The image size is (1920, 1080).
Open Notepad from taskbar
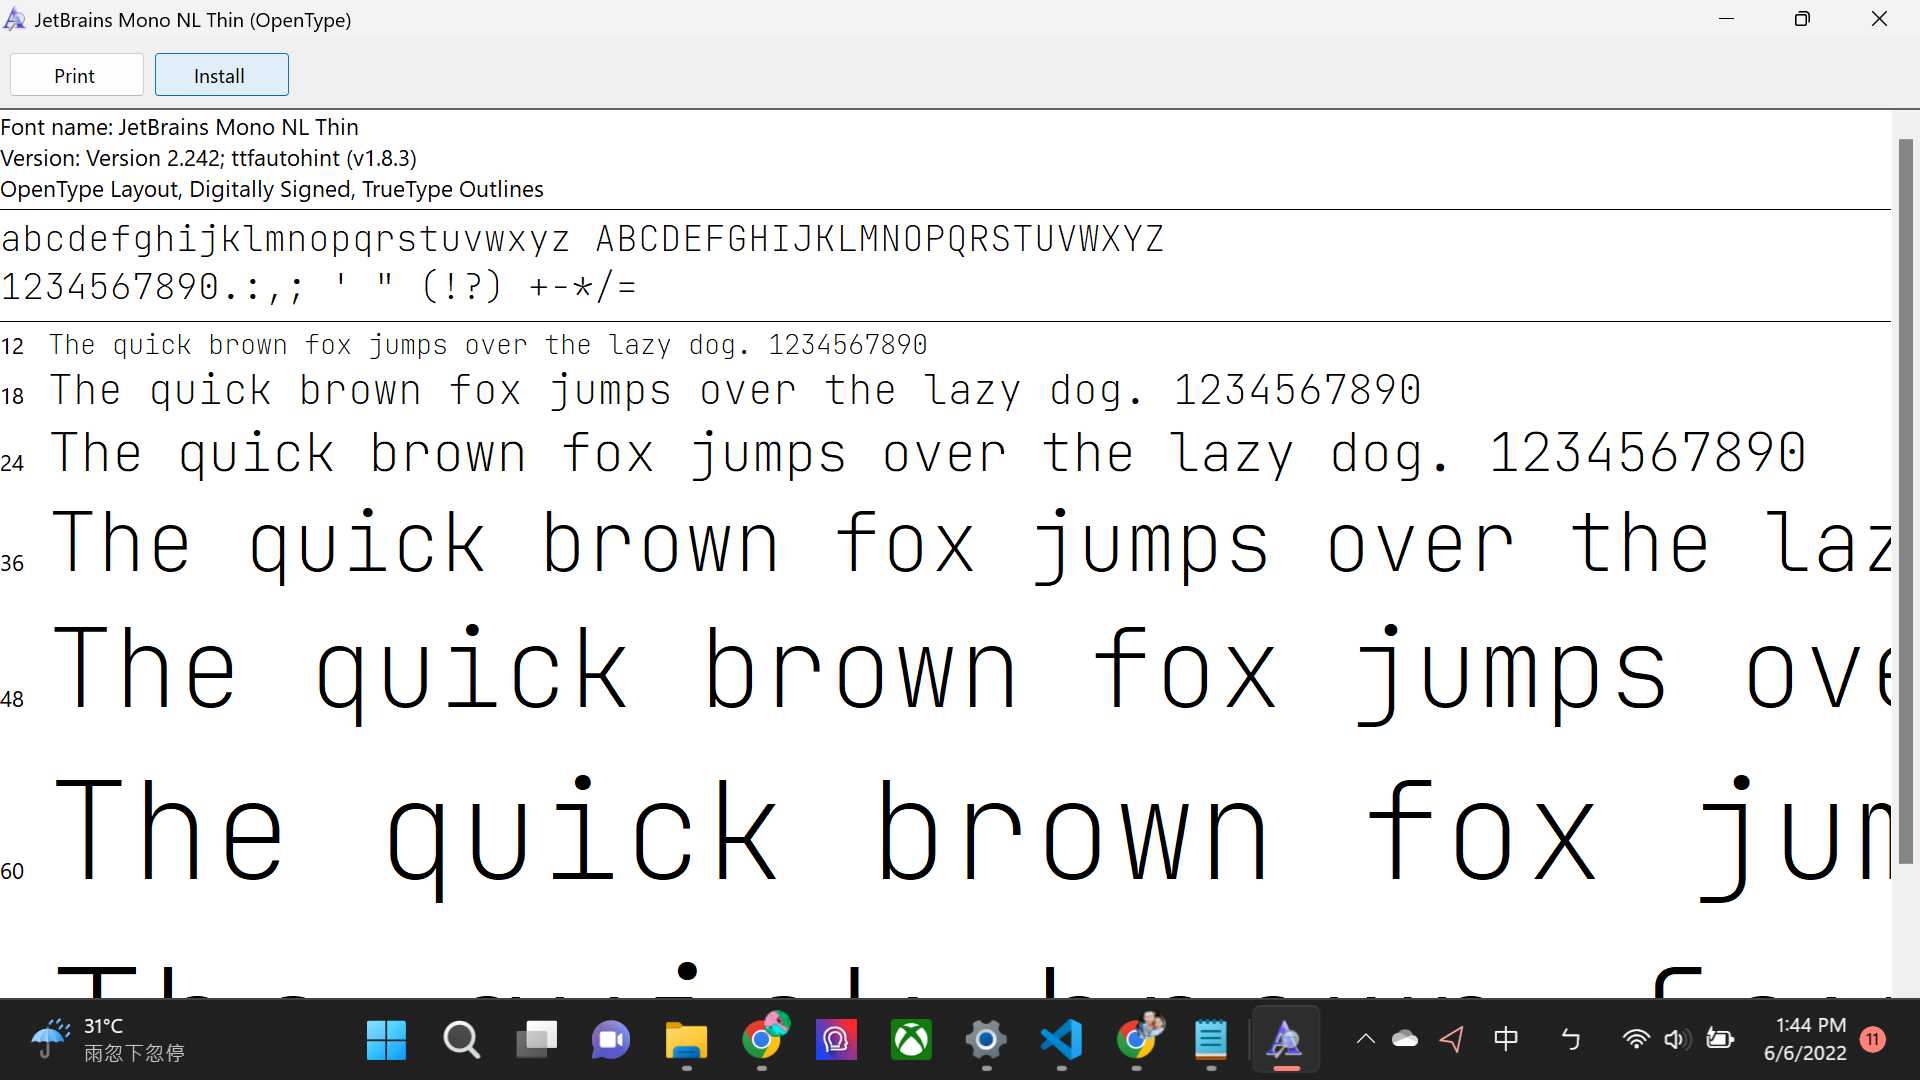tap(1211, 1040)
